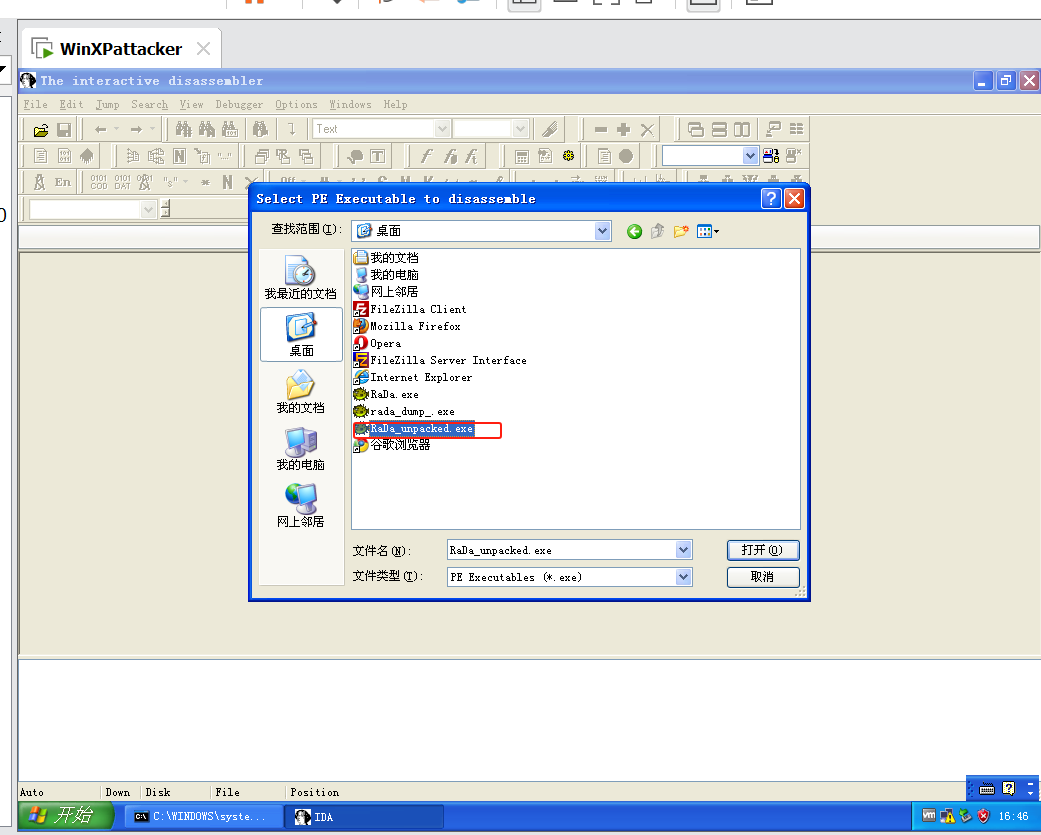Screen dimensions: 1041x835
Task: Open the Search menu
Action: click(149, 104)
